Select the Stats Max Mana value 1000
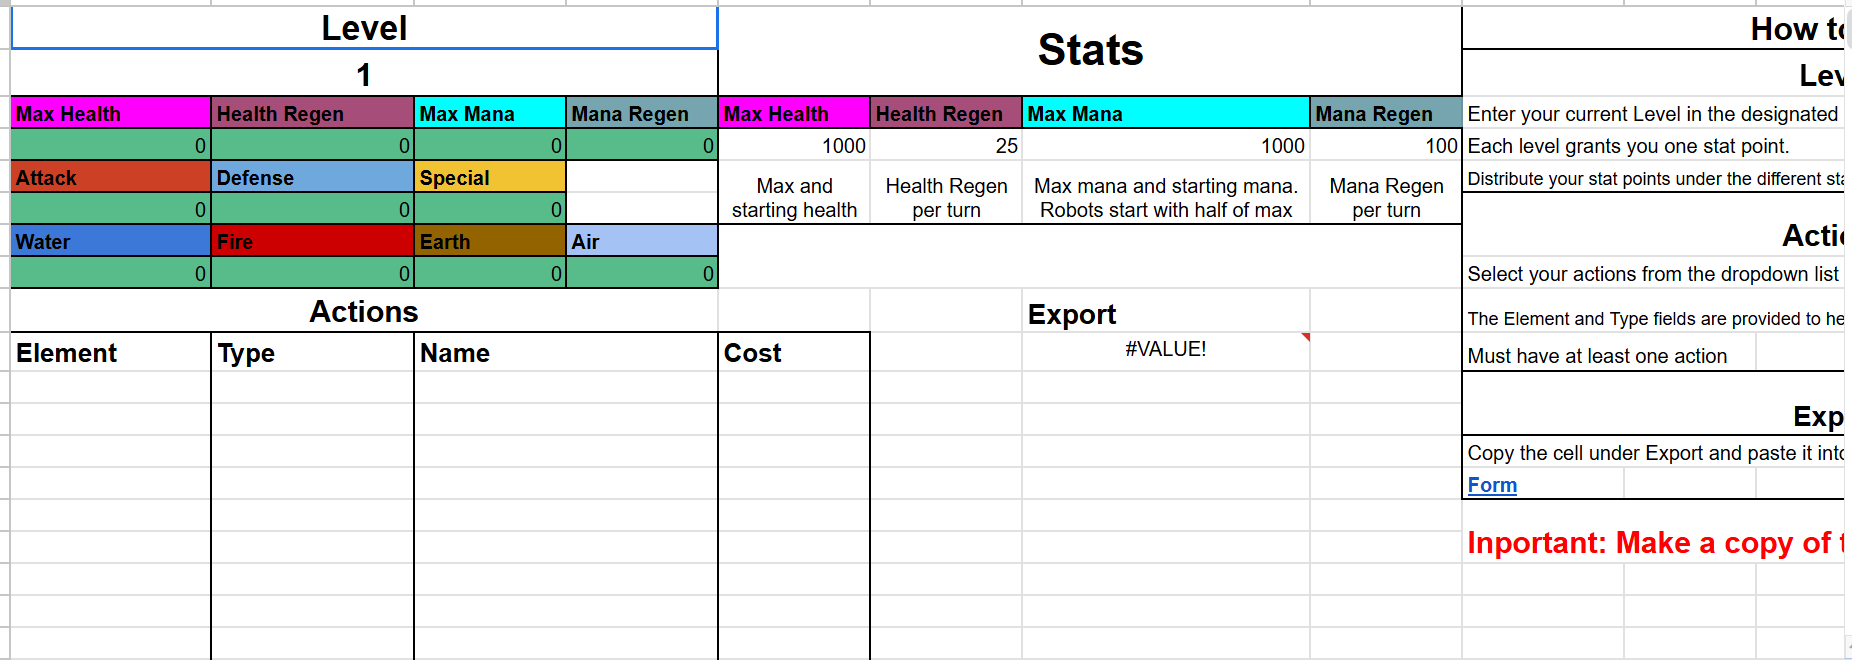1852x660 pixels. click(x=1165, y=146)
